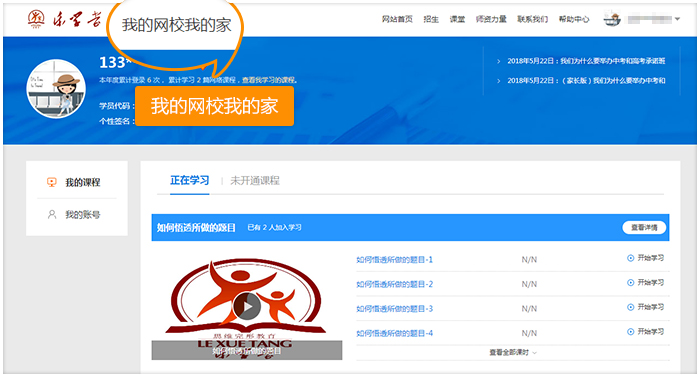
Task: Click the large profile avatar picture
Action: (x=56, y=88)
